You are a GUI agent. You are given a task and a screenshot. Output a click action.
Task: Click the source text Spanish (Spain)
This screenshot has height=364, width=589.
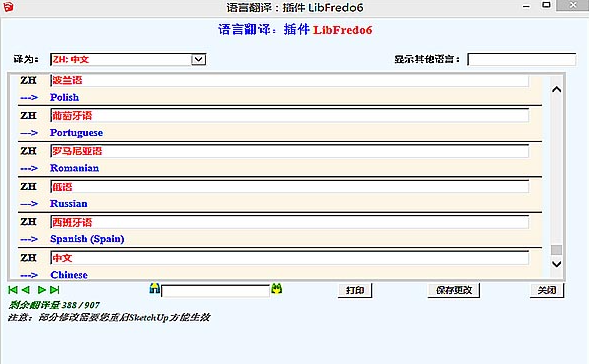[x=87, y=239]
